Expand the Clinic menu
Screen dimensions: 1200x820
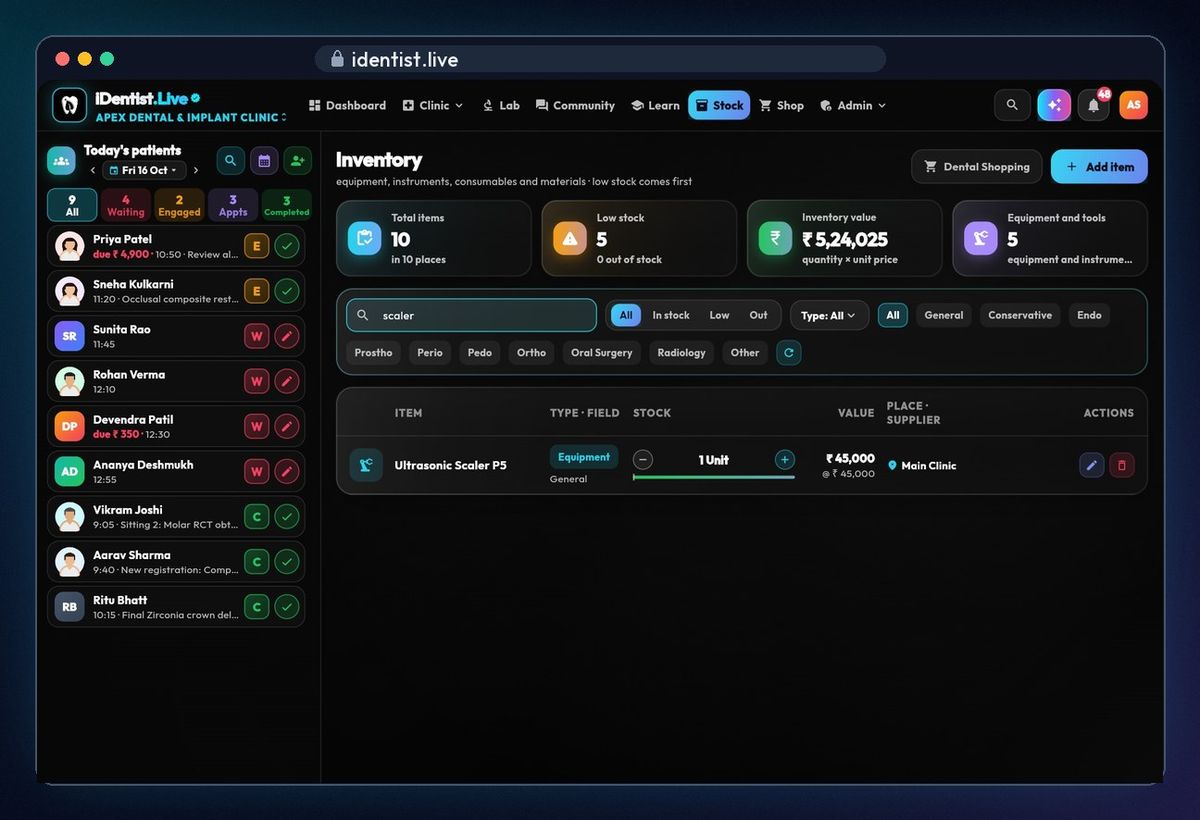433,105
